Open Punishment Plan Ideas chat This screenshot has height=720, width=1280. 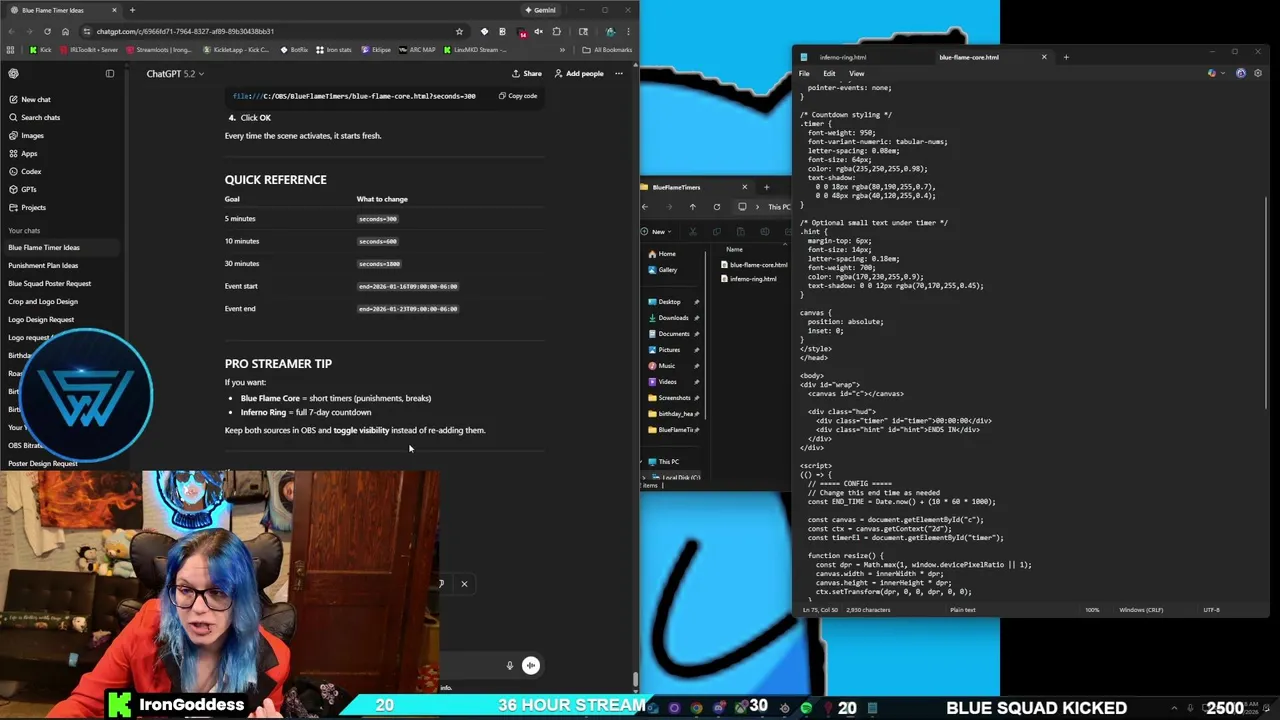[43, 265]
